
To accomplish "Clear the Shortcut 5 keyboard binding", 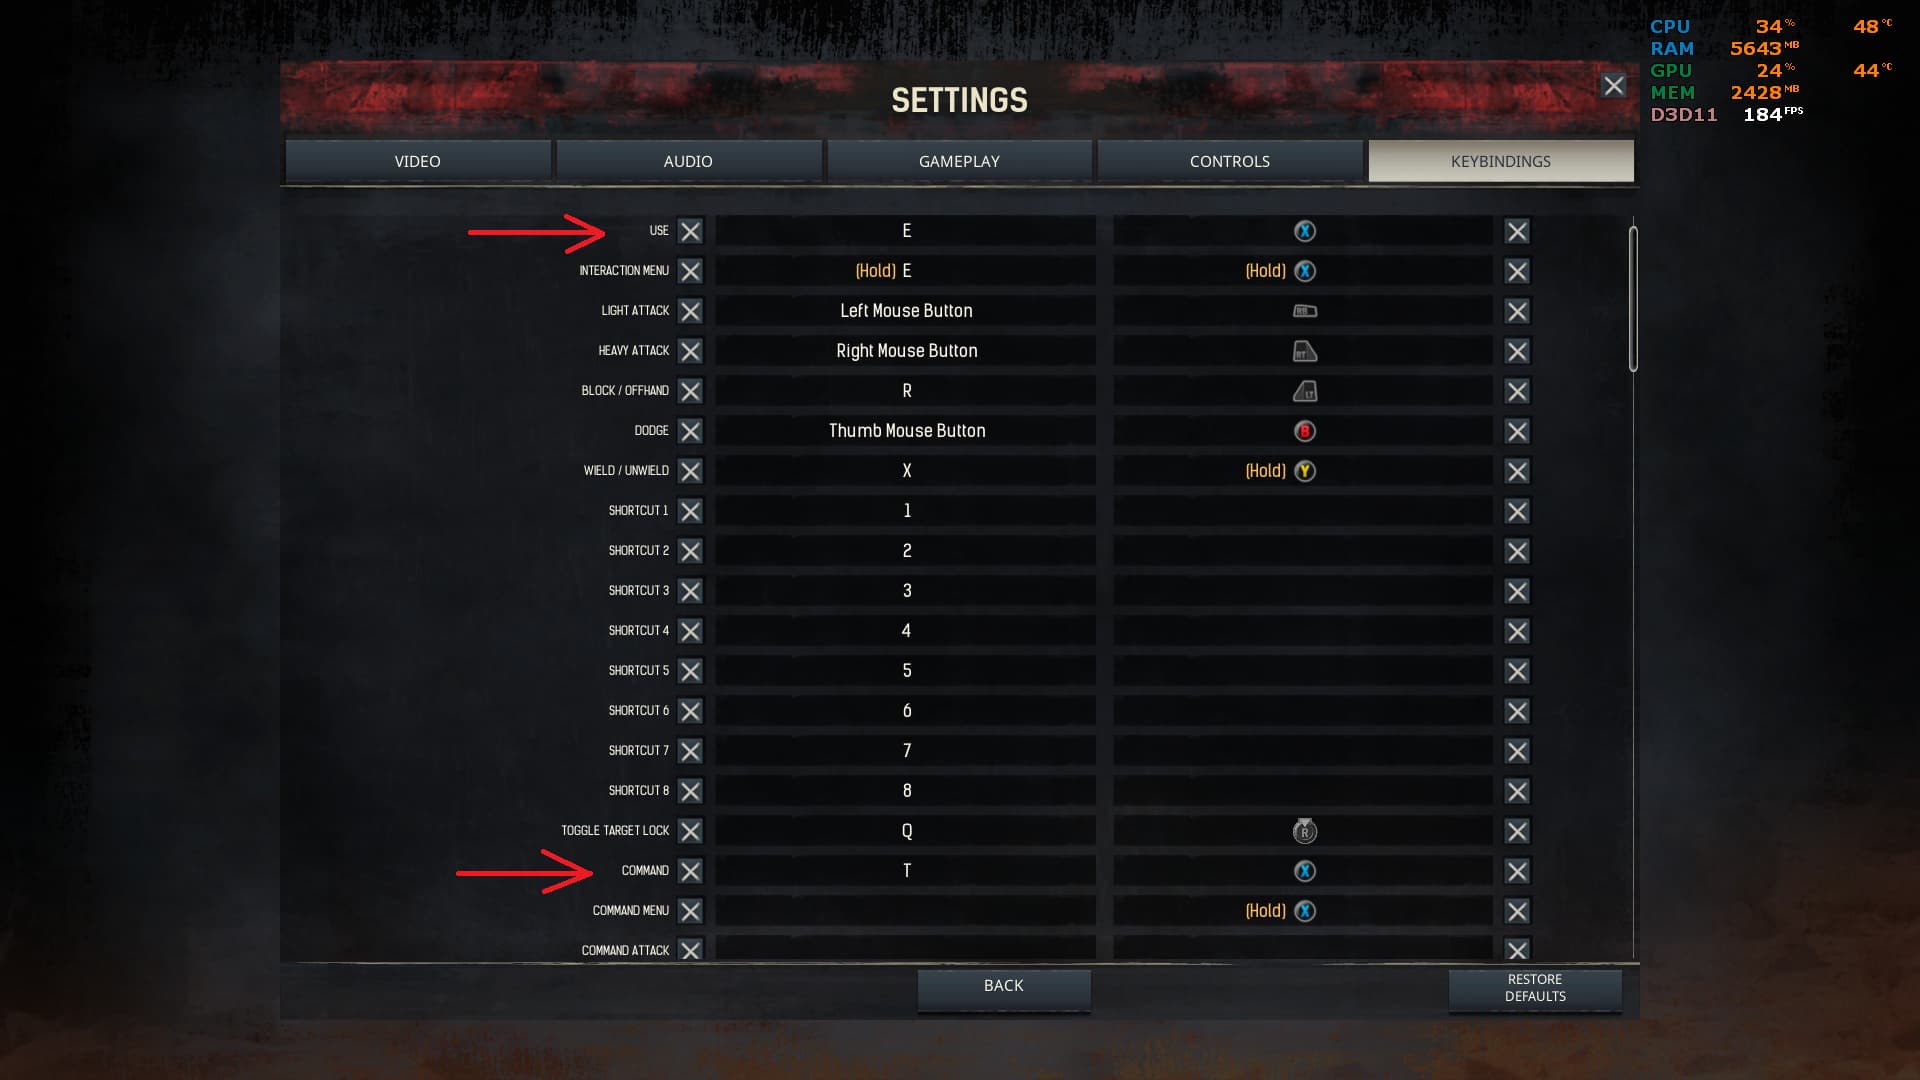I will tap(690, 671).
